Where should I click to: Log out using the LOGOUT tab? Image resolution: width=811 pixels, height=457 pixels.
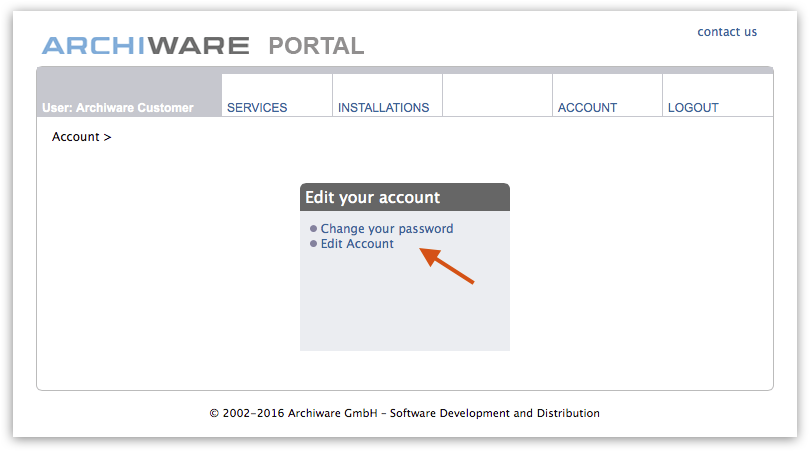coord(693,108)
